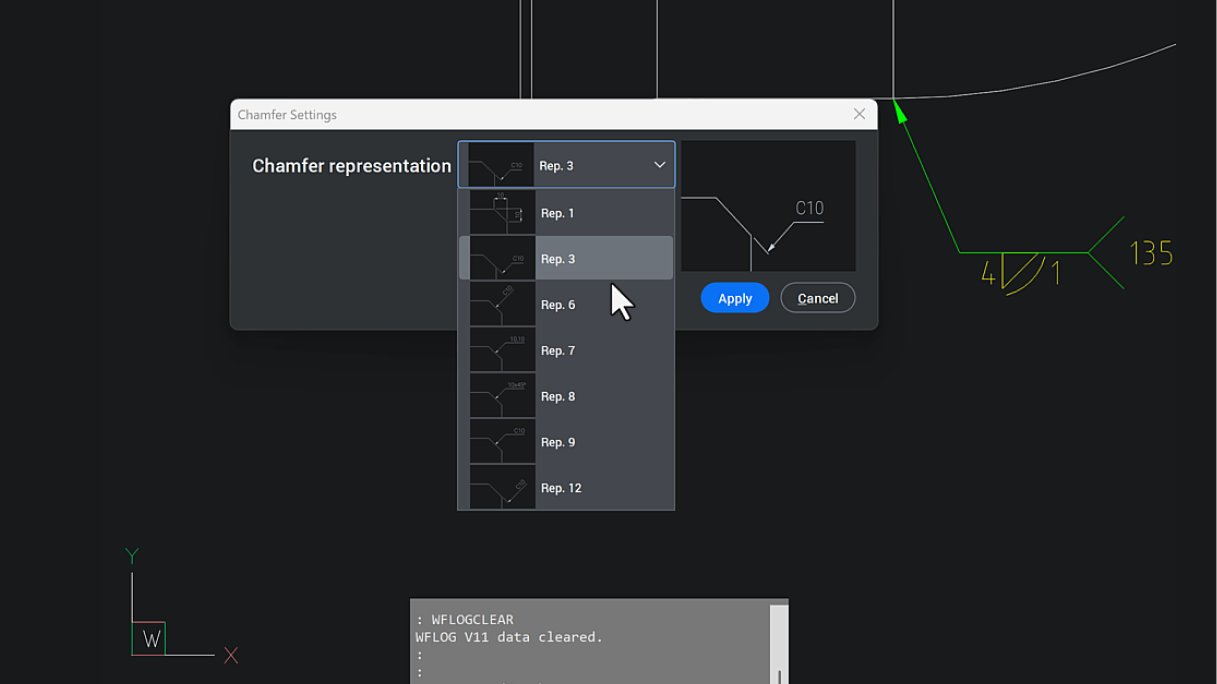Image resolution: width=1217 pixels, height=684 pixels.
Task: Collapse the Chamfer representation dropdown arrow
Action: coord(659,165)
